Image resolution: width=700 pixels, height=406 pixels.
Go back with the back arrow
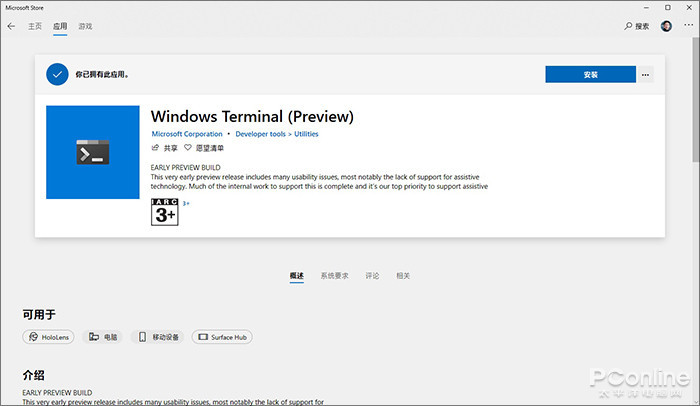[x=11, y=26]
